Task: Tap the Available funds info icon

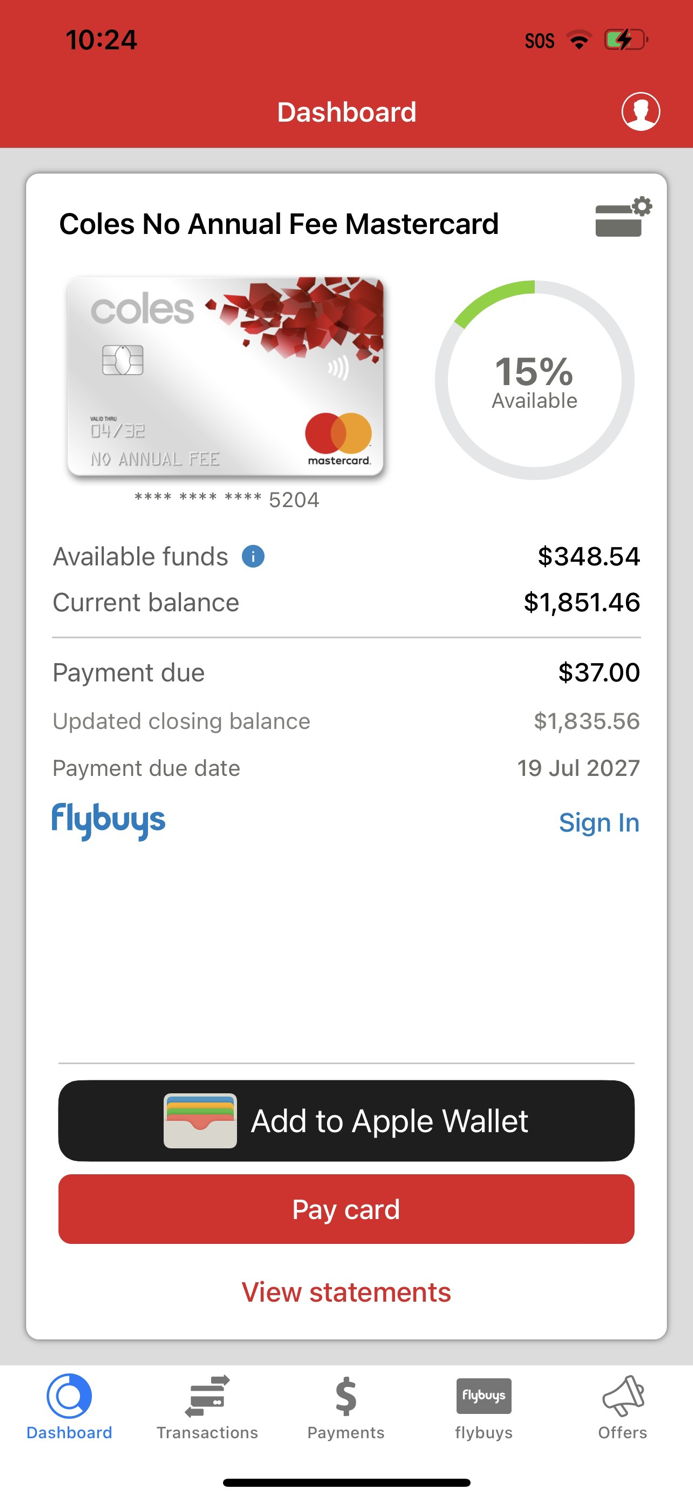Action: (252, 557)
